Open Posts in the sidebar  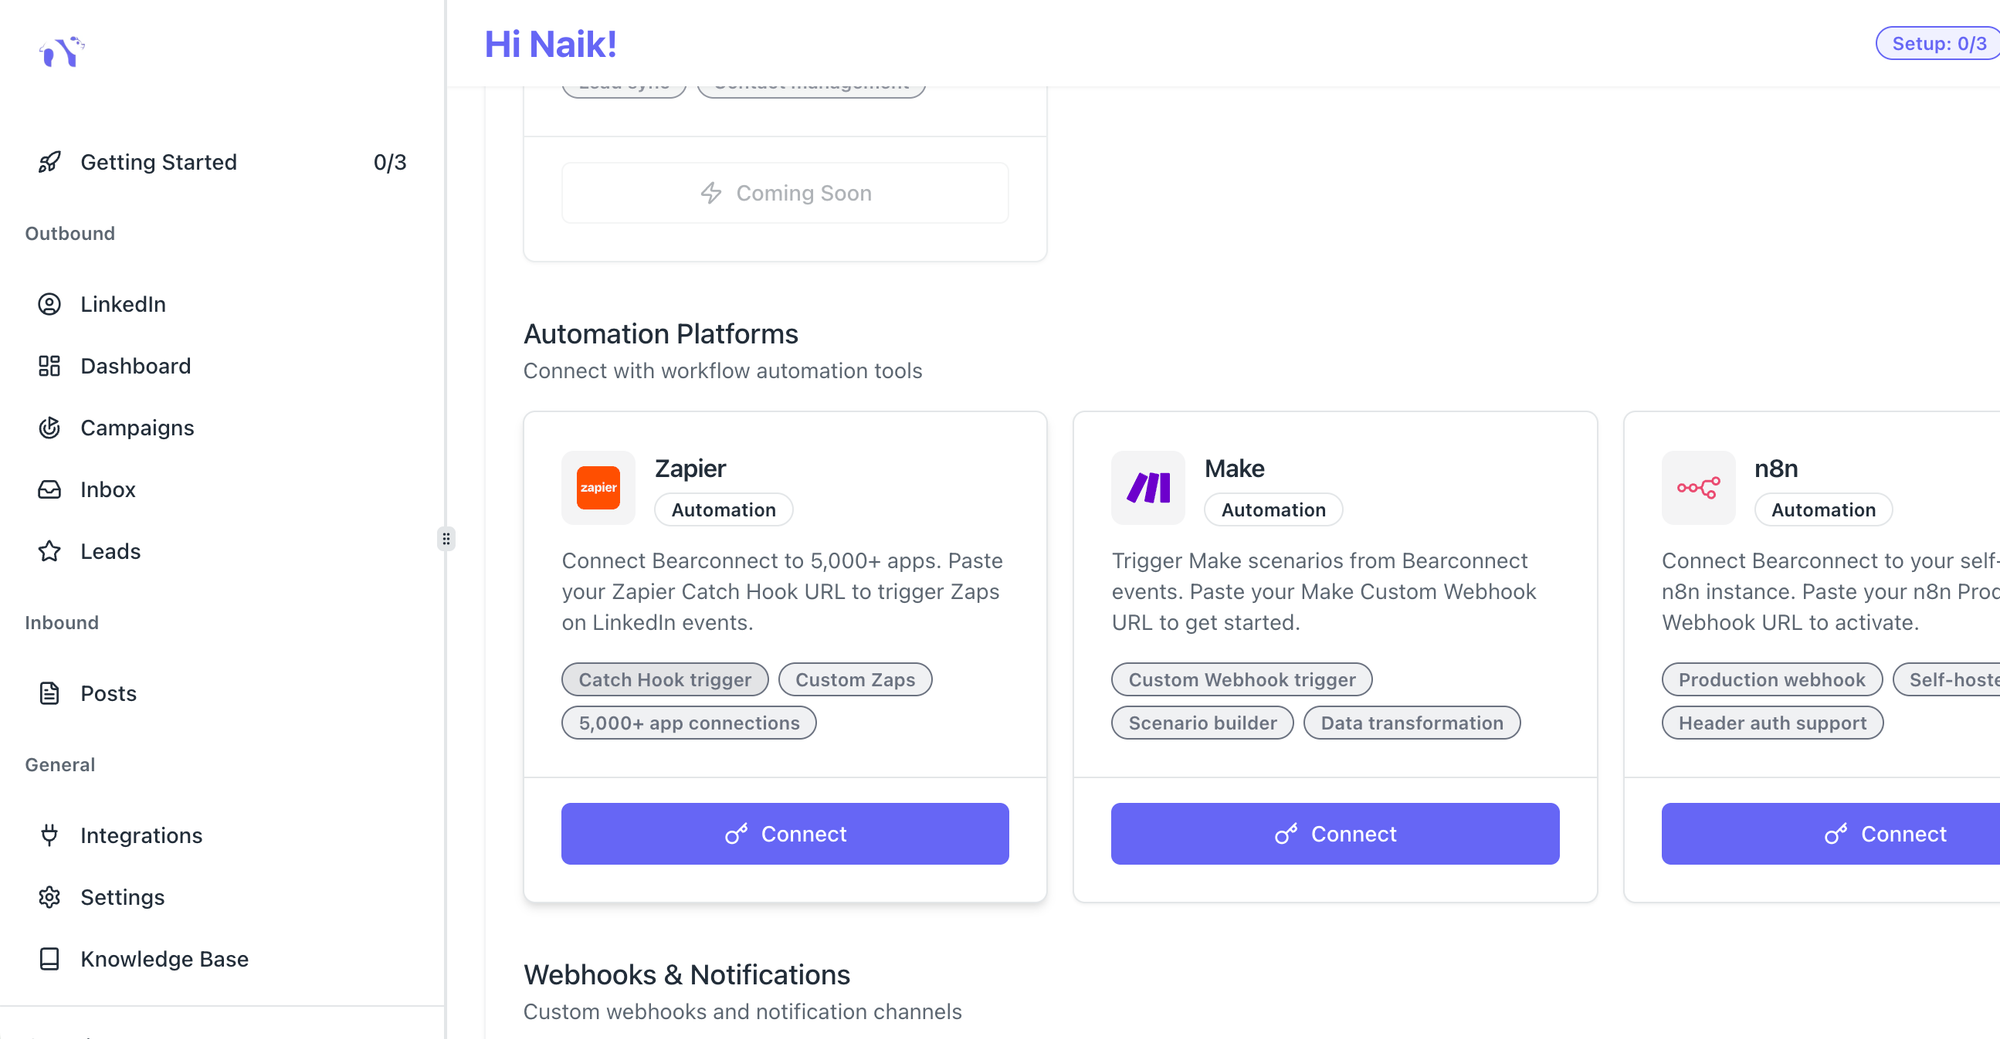[x=108, y=693]
